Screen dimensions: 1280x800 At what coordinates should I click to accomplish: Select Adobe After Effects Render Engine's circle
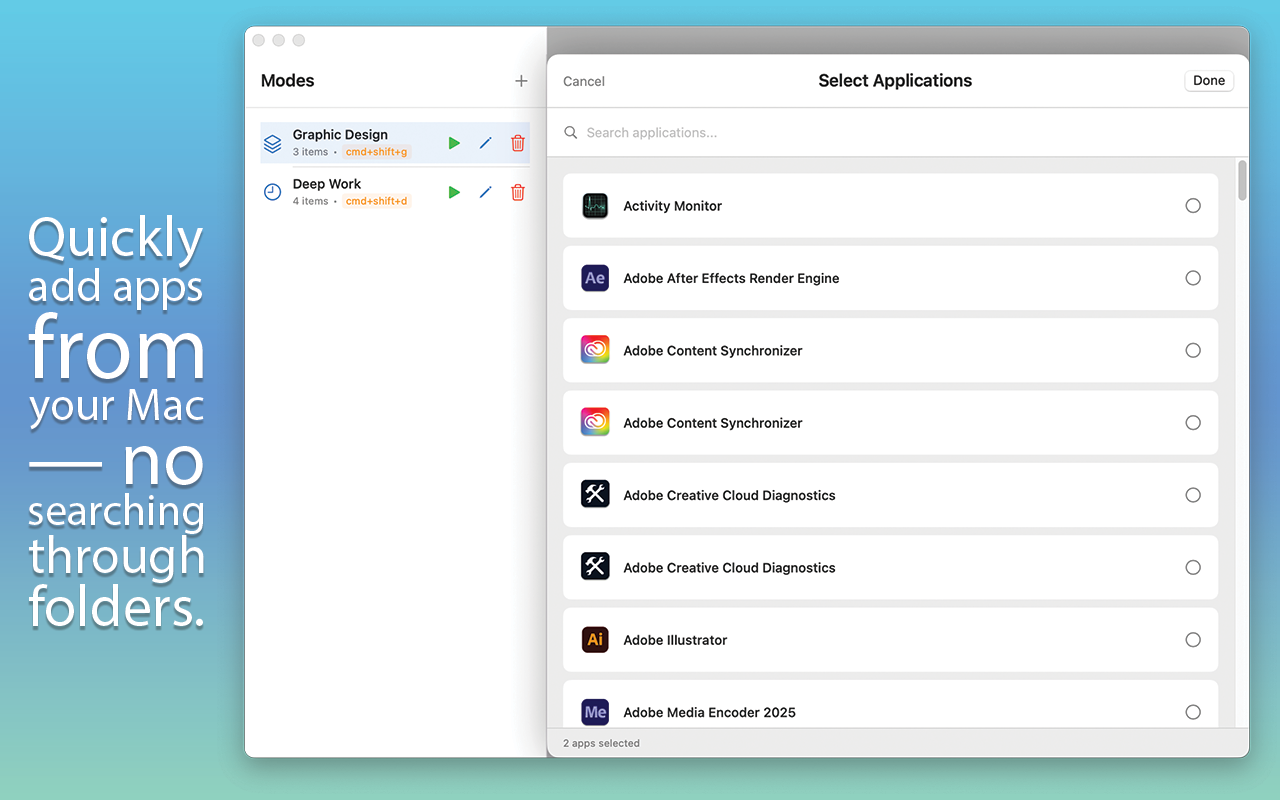tap(1193, 278)
